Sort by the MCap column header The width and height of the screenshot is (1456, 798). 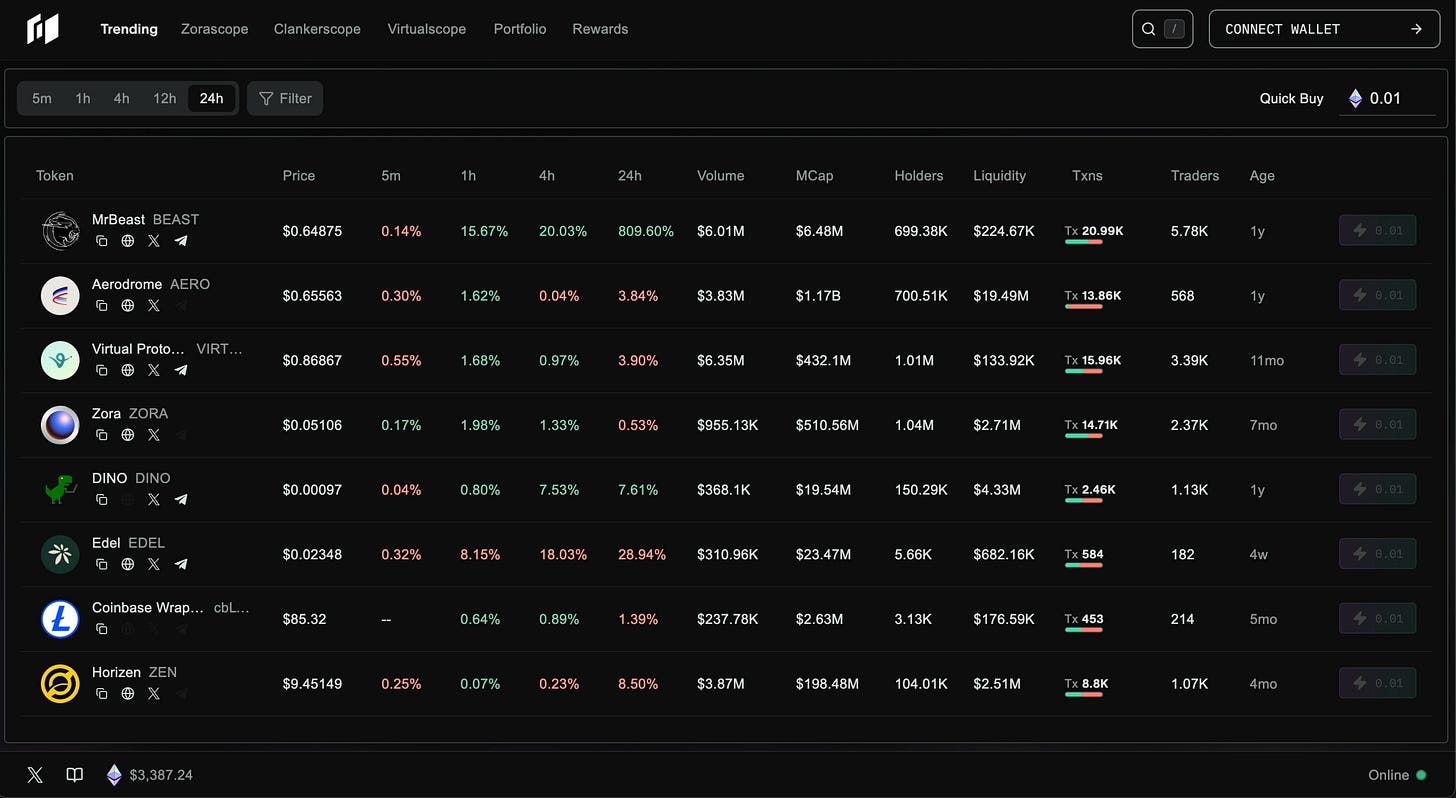[814, 175]
